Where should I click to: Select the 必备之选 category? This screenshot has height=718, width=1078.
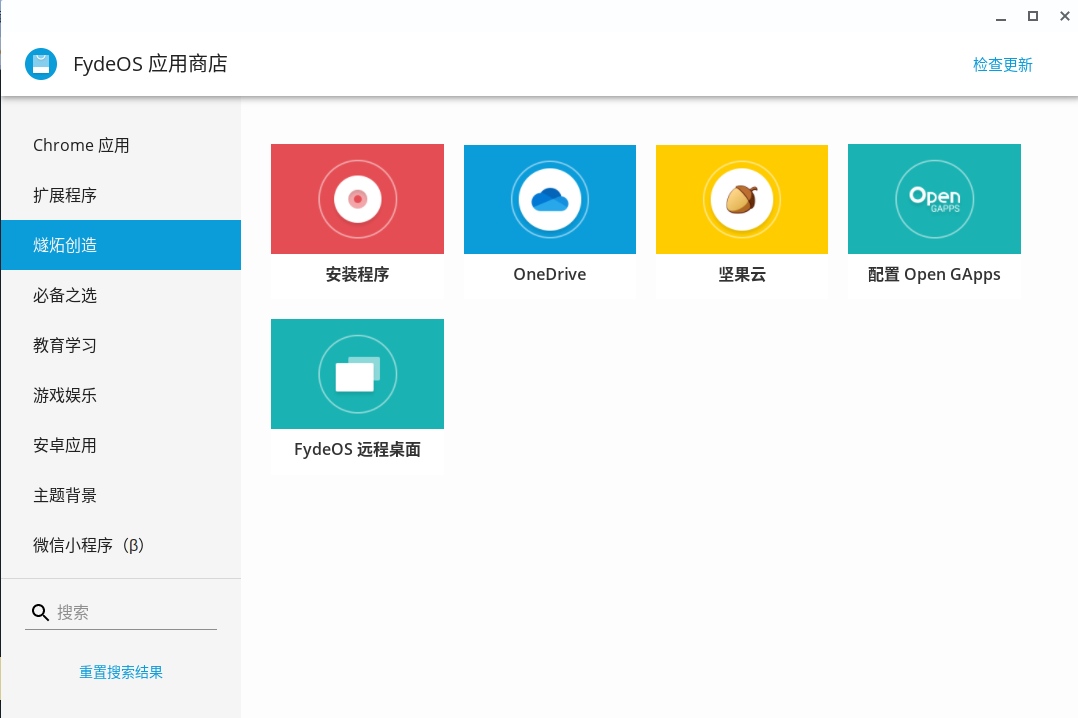point(121,295)
